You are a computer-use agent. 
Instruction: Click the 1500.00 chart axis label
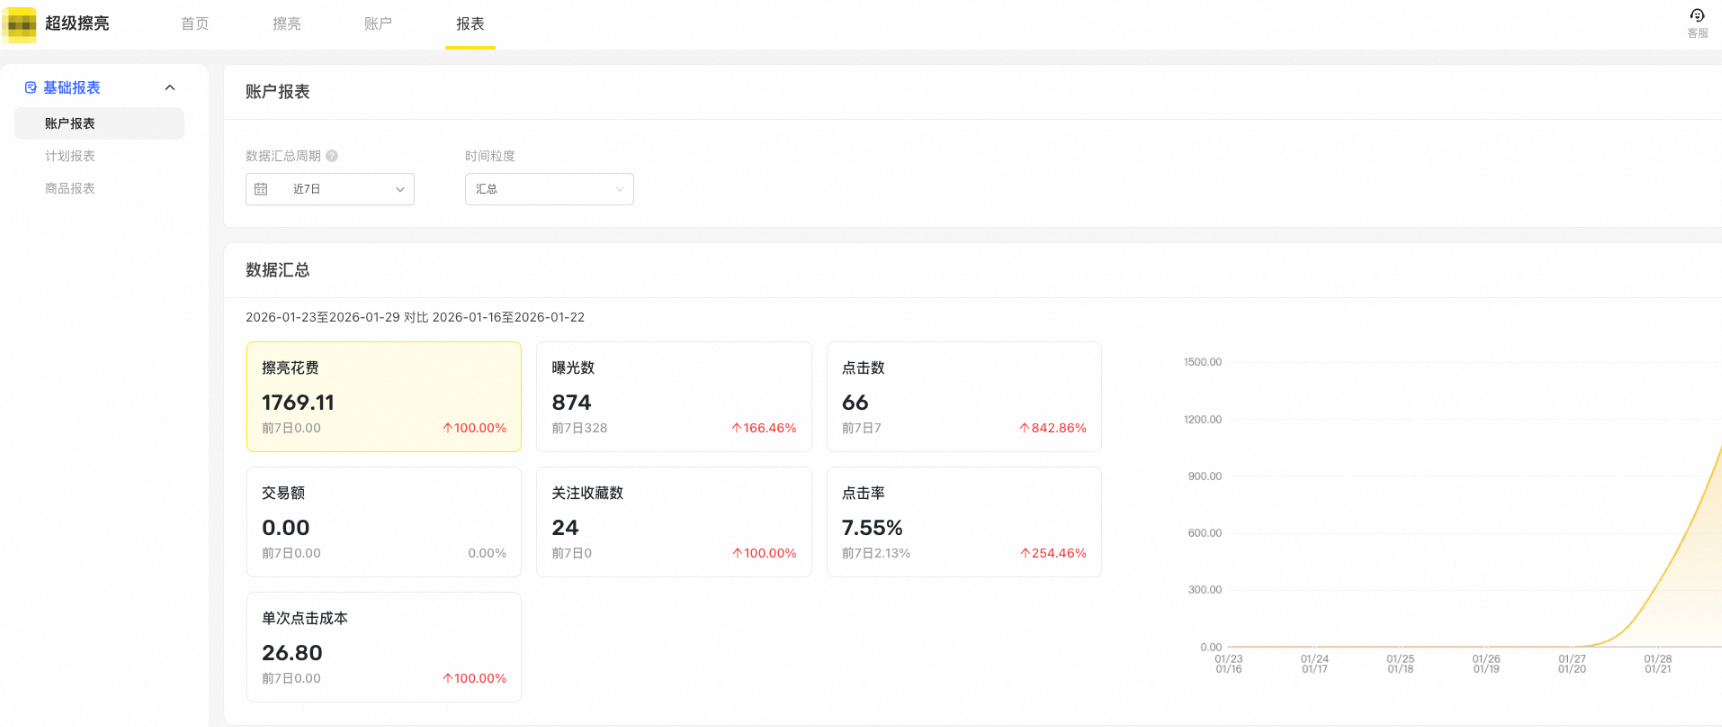pyautogui.click(x=1202, y=362)
